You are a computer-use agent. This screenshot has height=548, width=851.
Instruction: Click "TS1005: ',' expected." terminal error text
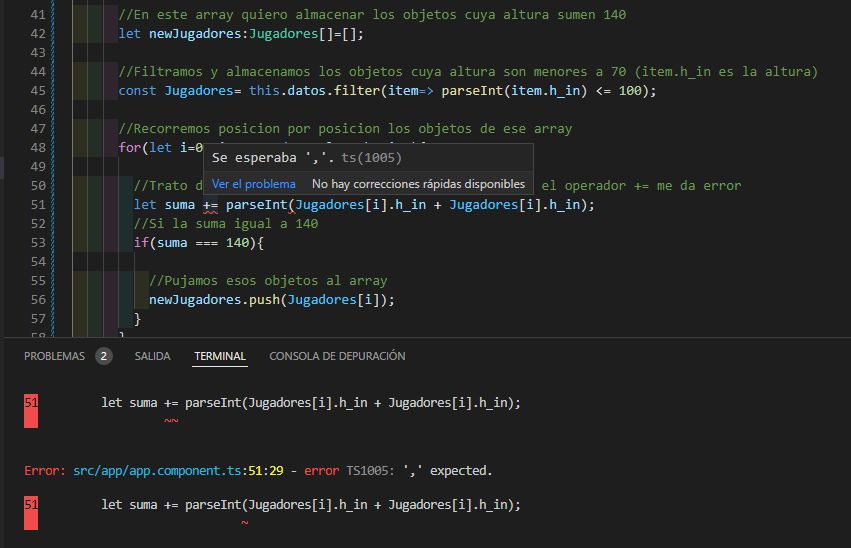[419, 470]
